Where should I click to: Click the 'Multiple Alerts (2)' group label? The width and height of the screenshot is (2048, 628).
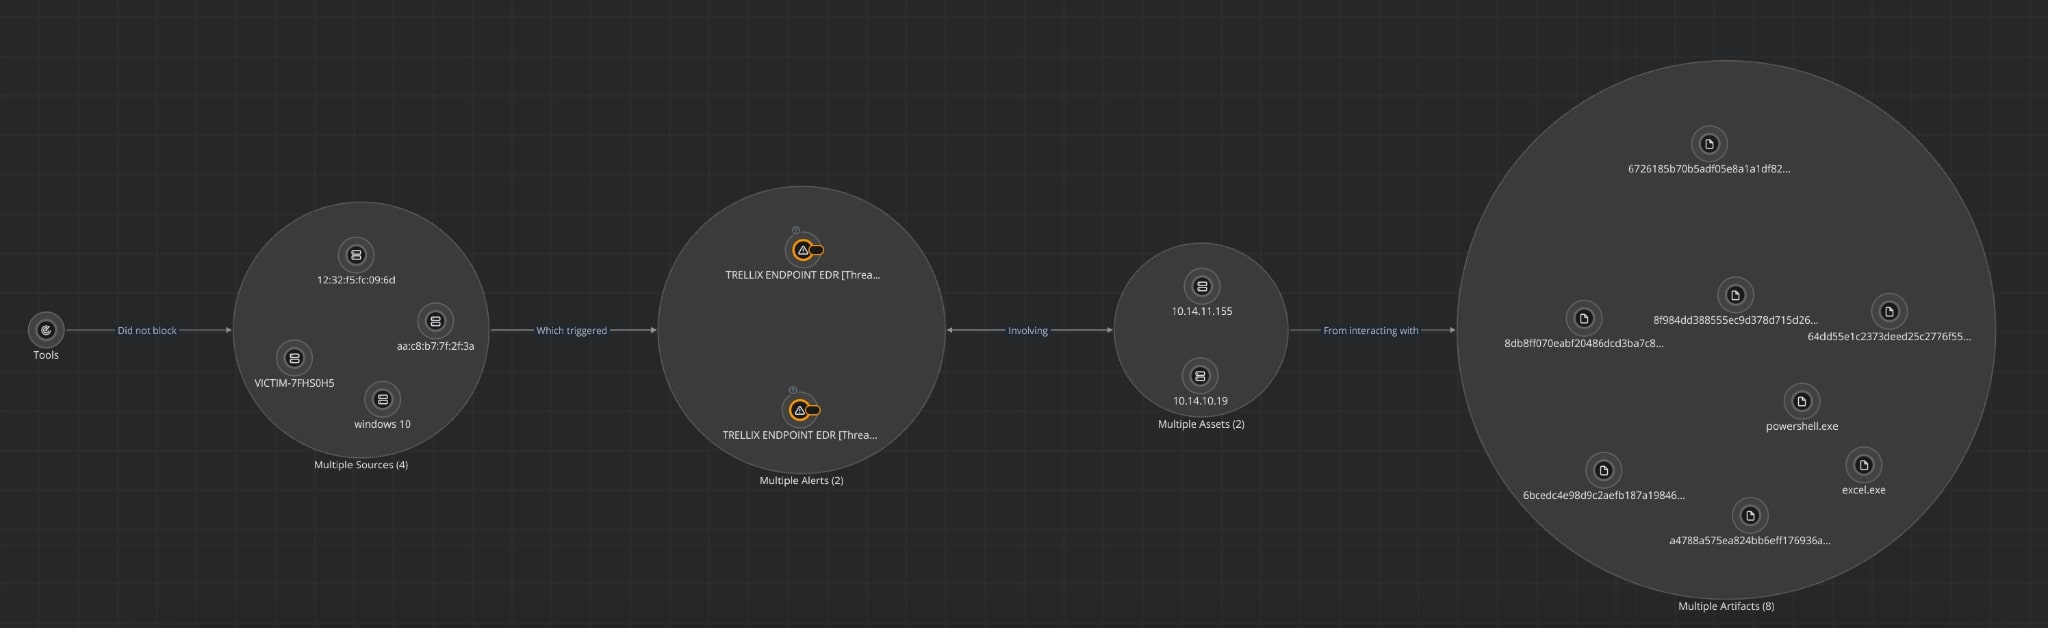801,481
